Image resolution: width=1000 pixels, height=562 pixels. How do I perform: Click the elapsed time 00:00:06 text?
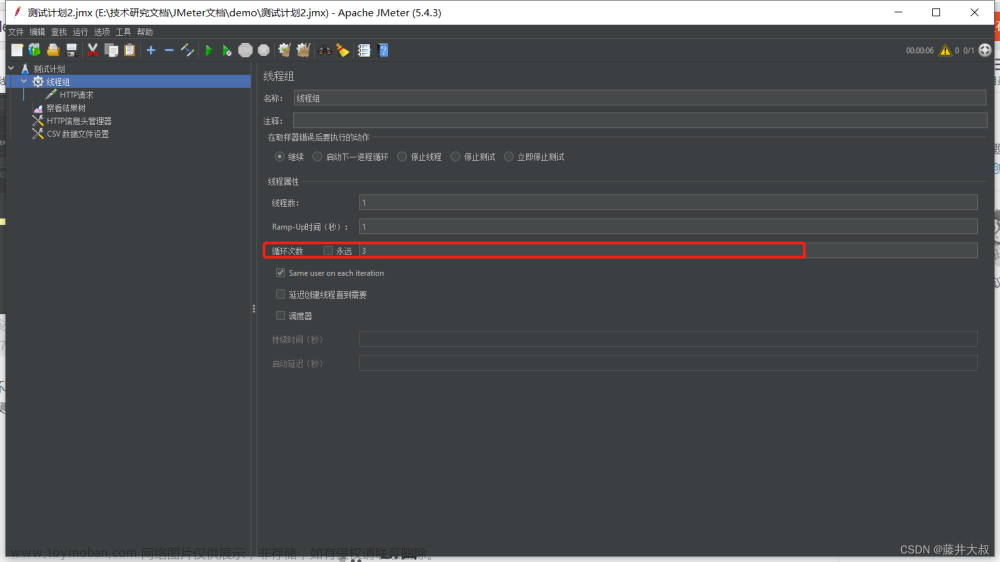click(920, 50)
